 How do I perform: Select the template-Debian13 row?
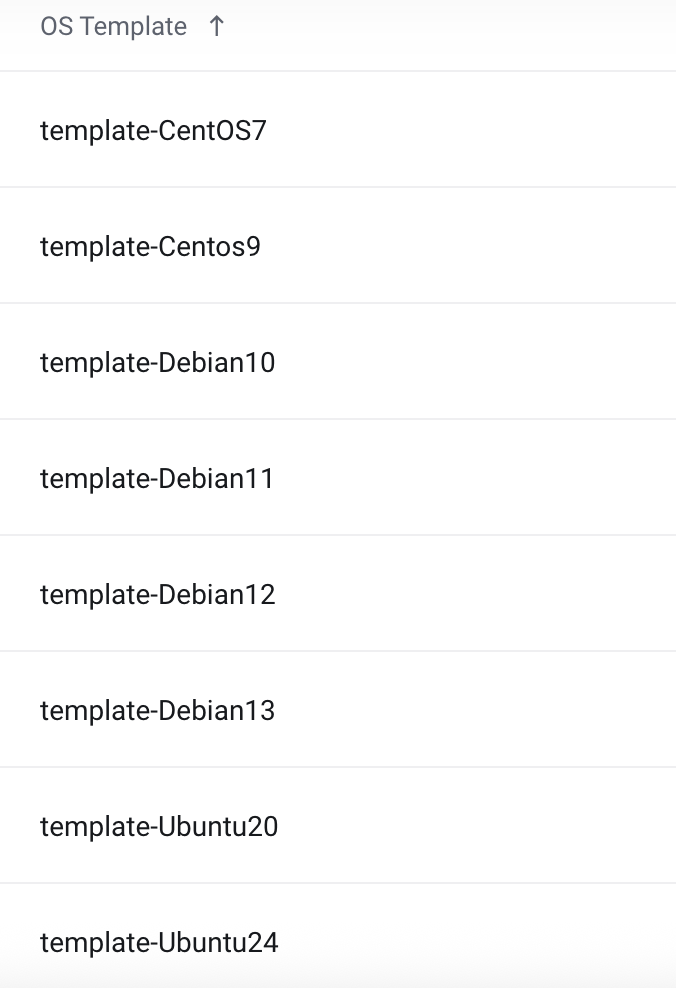(338, 709)
